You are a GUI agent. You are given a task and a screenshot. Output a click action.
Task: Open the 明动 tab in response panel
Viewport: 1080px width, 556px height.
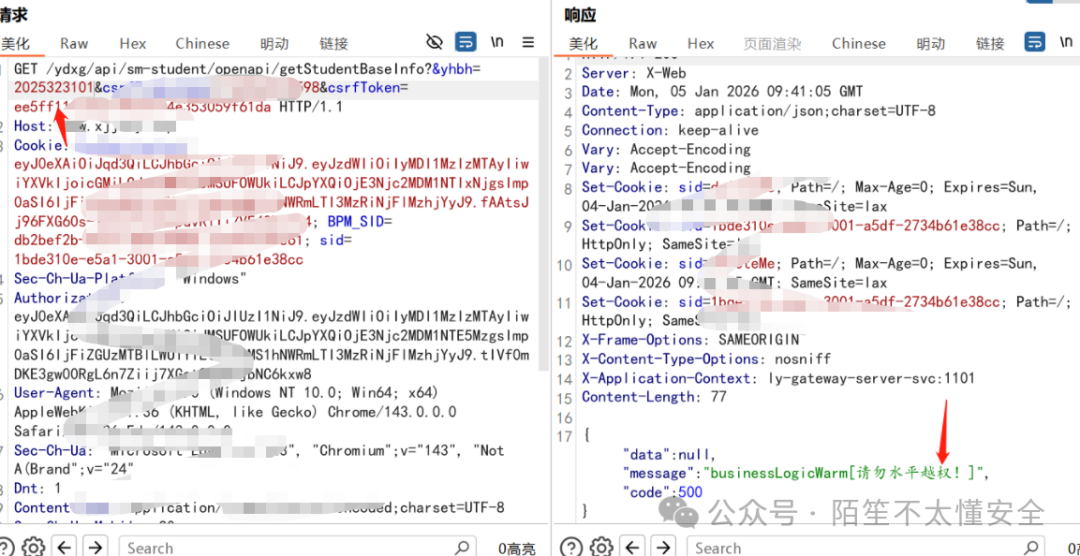click(931, 43)
